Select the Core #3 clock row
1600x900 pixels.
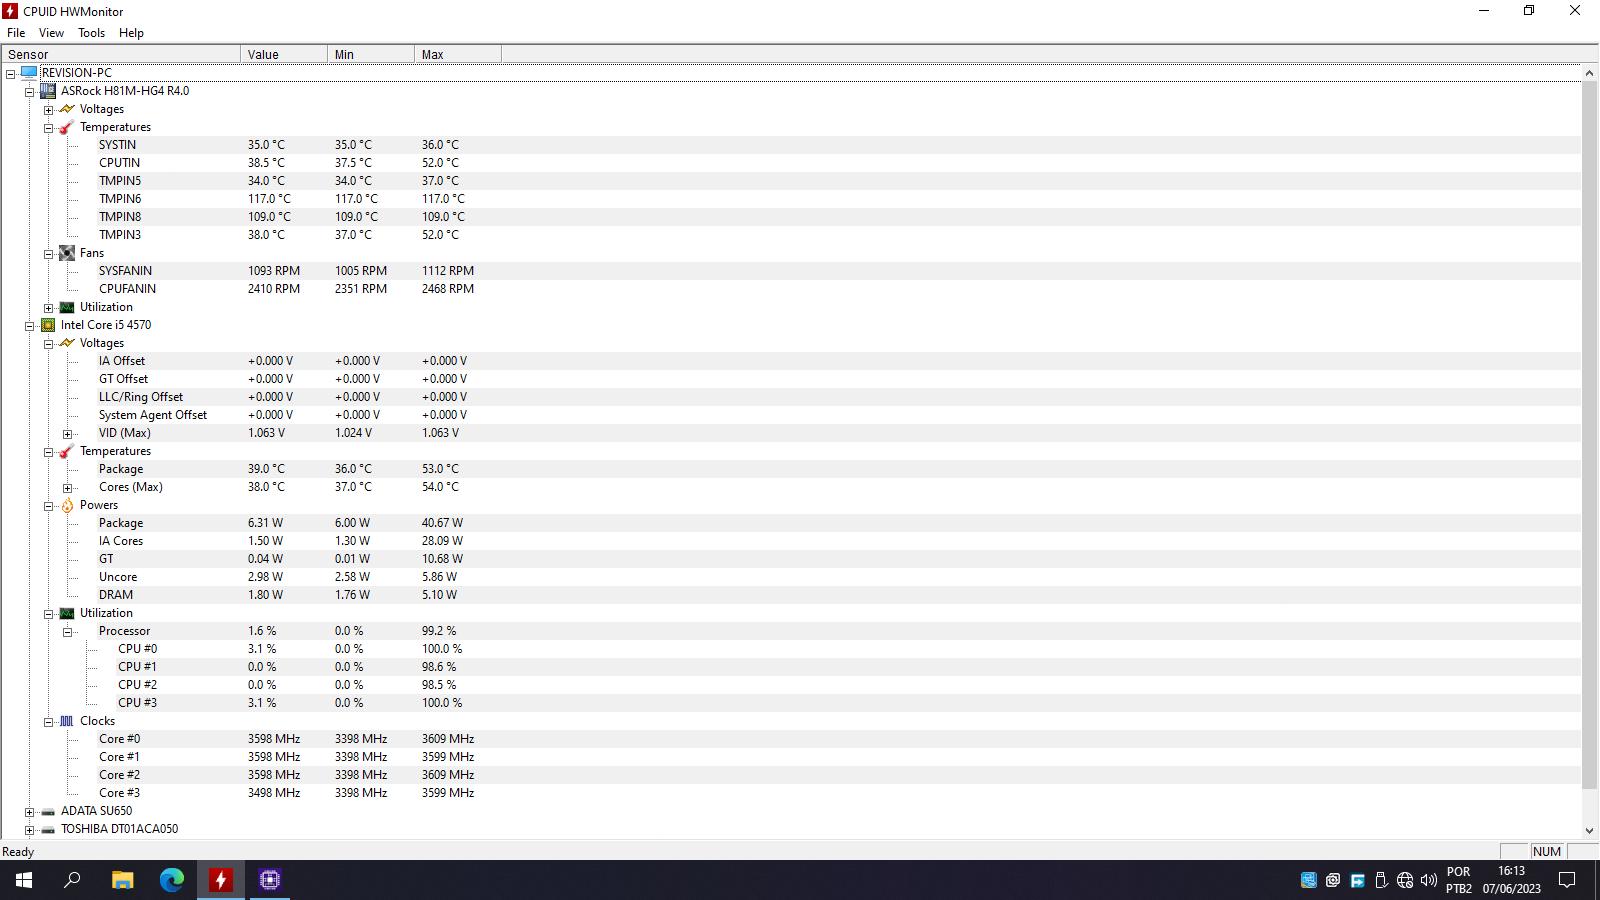tap(790, 793)
